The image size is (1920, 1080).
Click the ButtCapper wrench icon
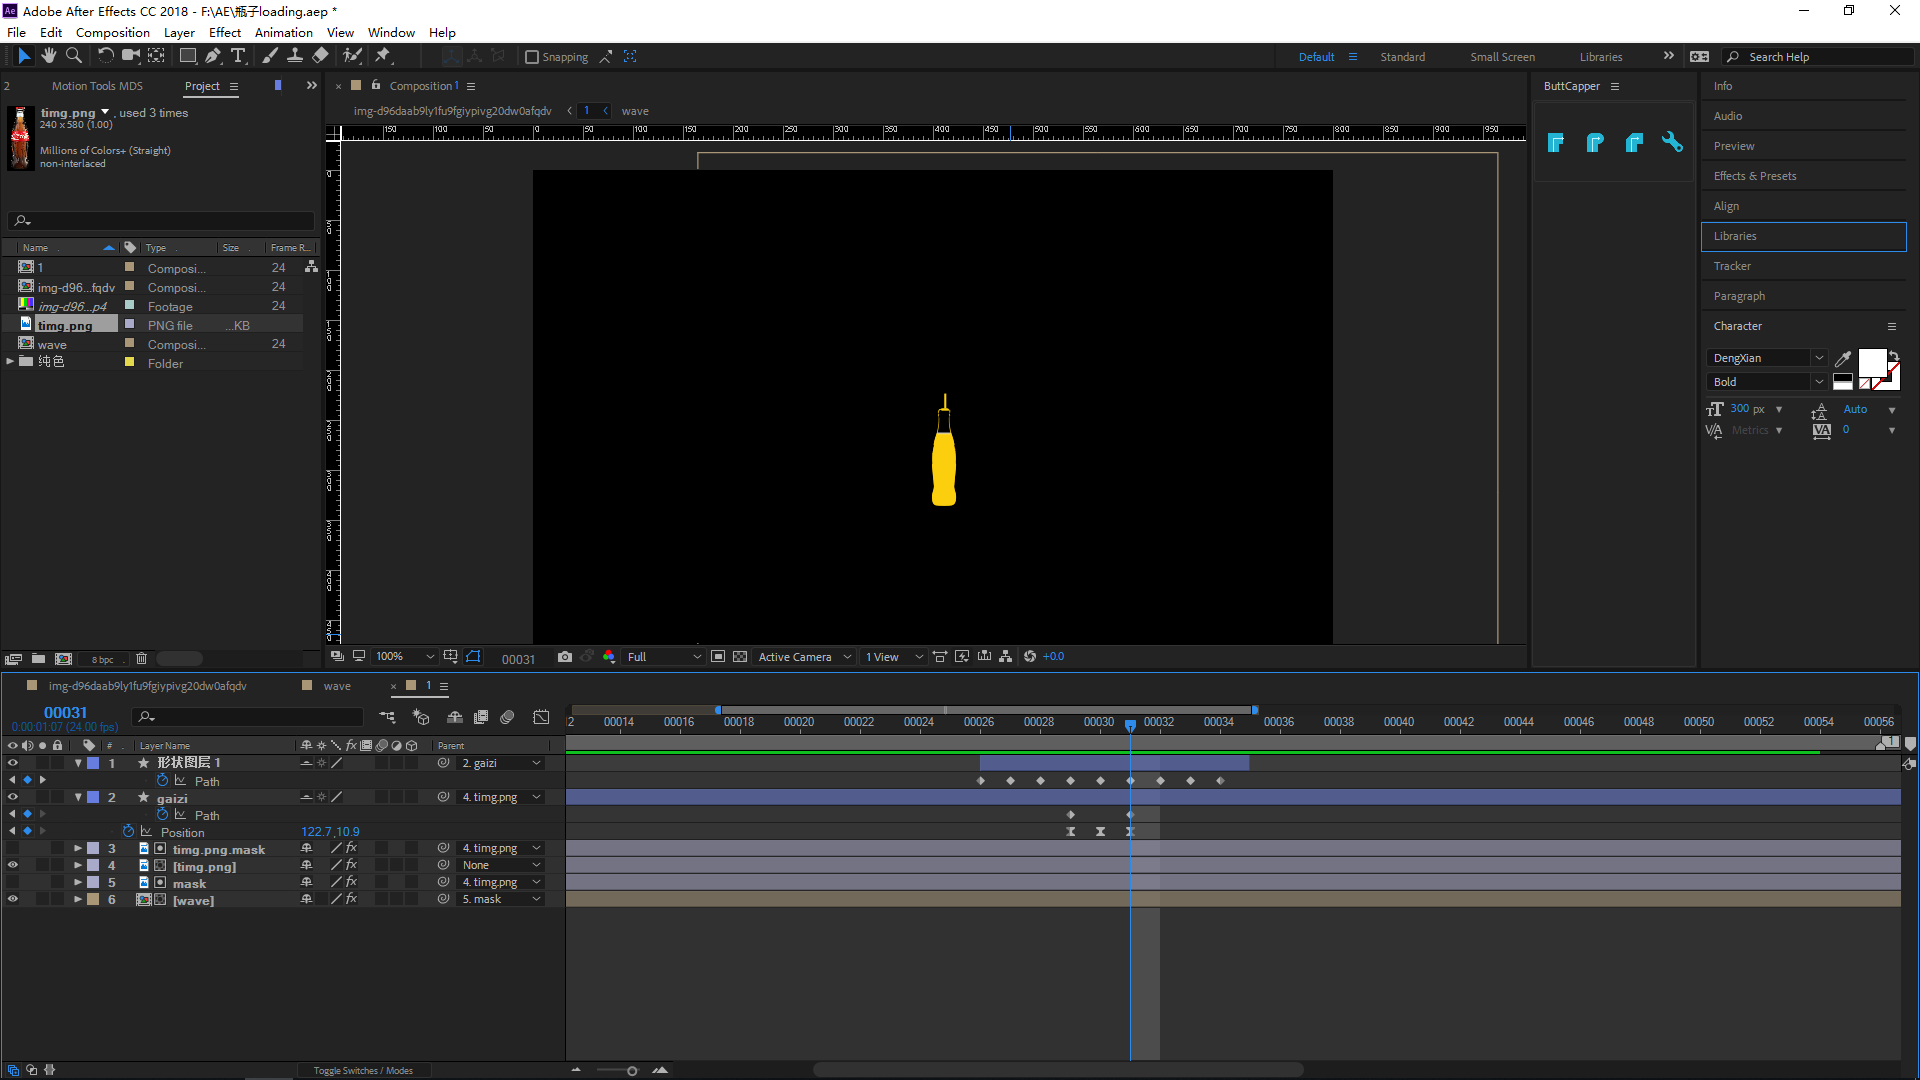[x=1672, y=142]
